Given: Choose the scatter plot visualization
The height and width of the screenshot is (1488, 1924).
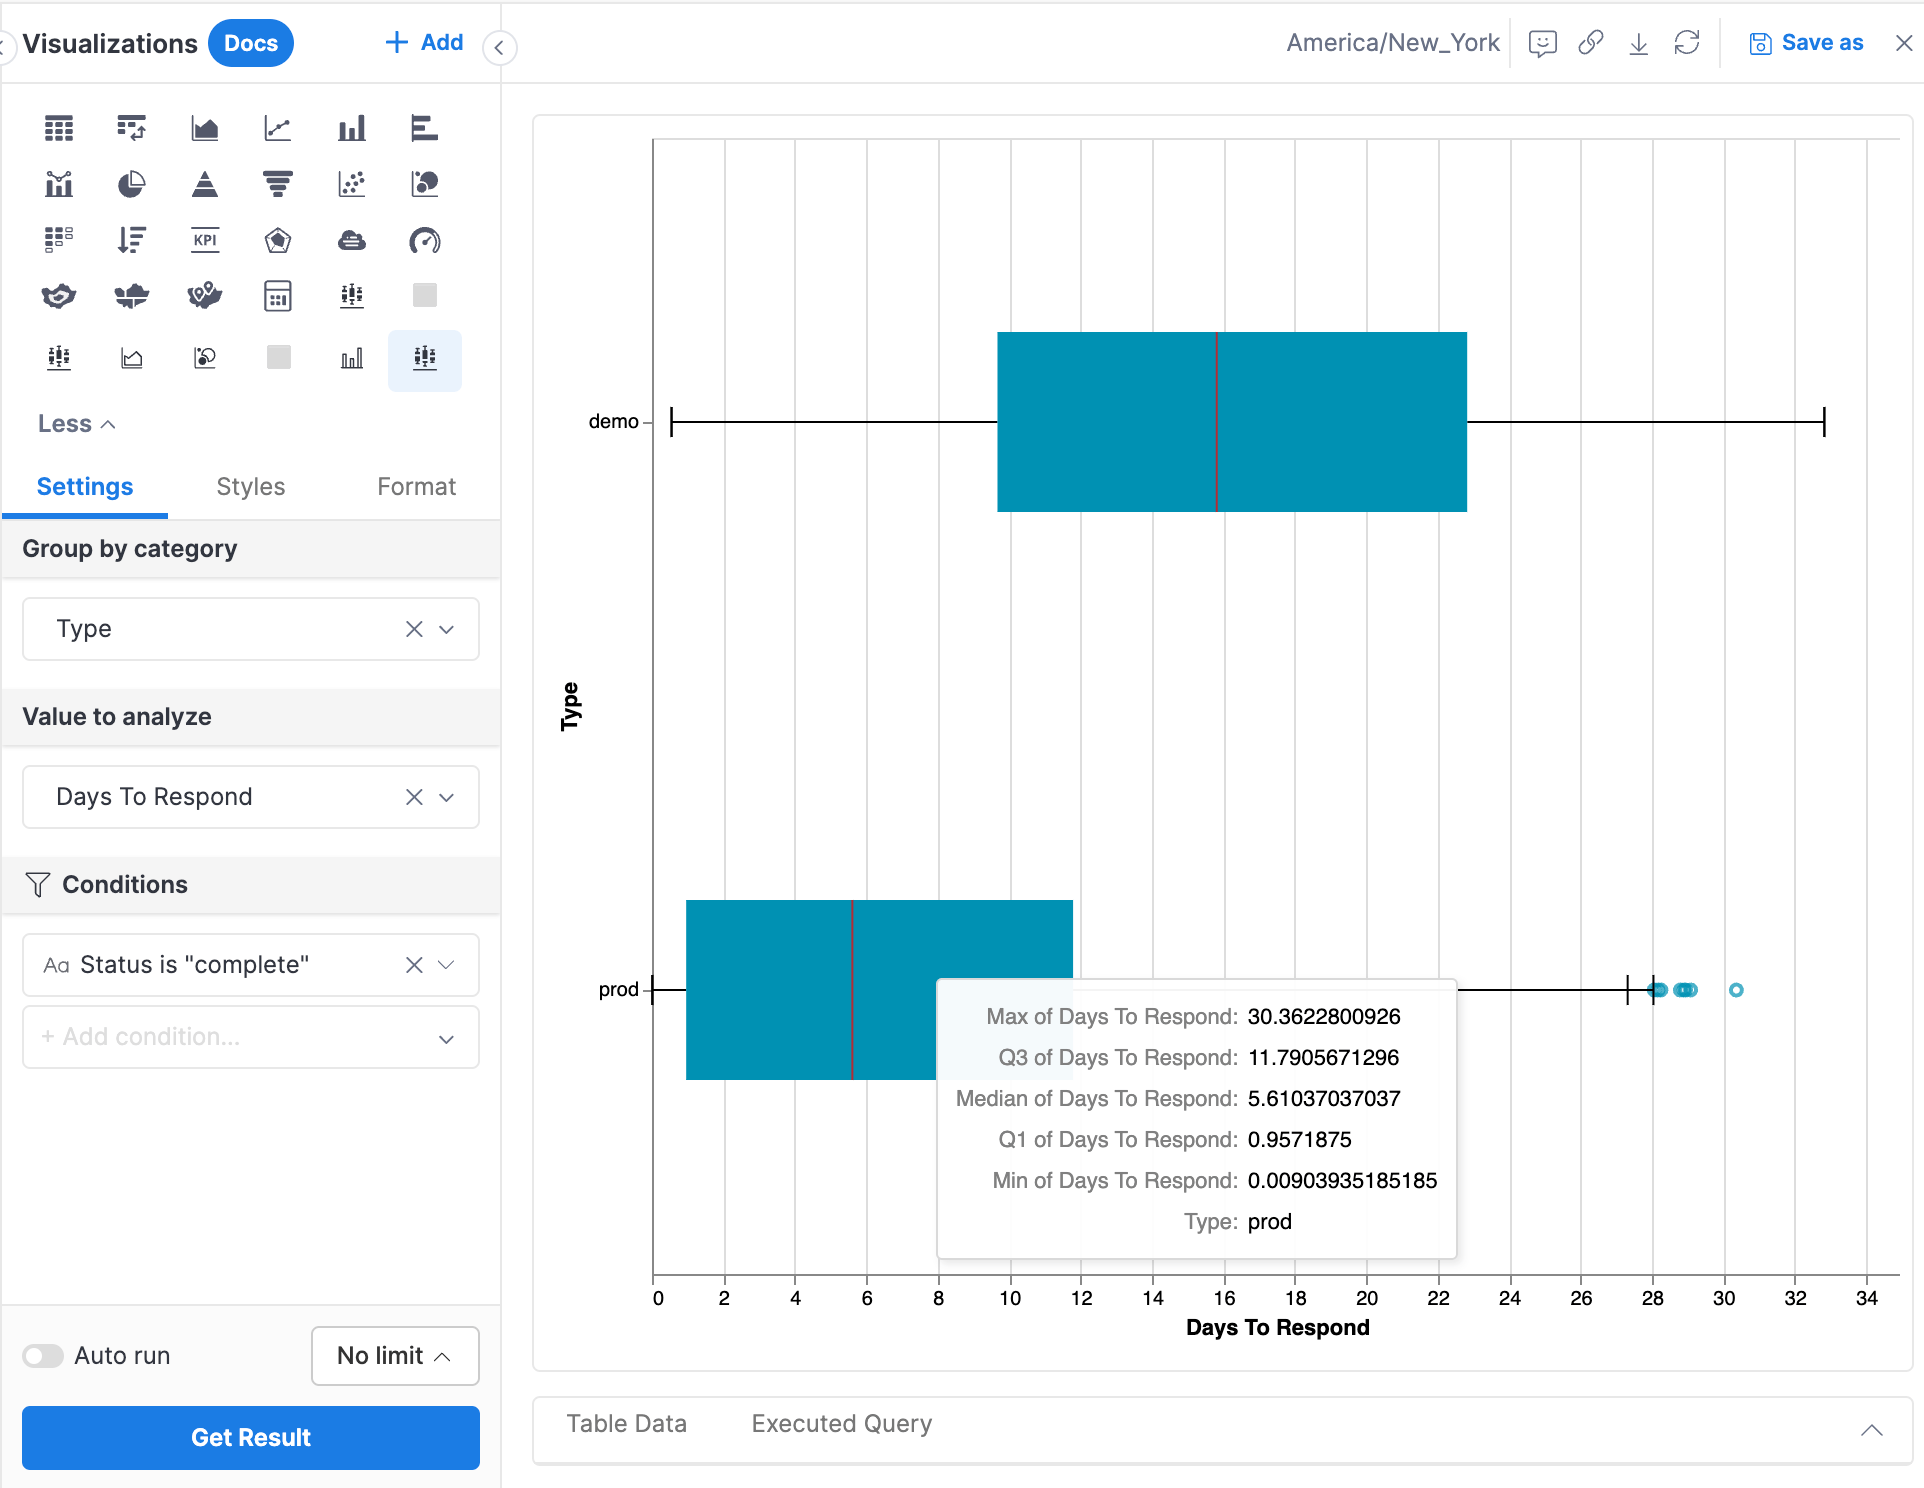Looking at the screenshot, I should (x=352, y=184).
